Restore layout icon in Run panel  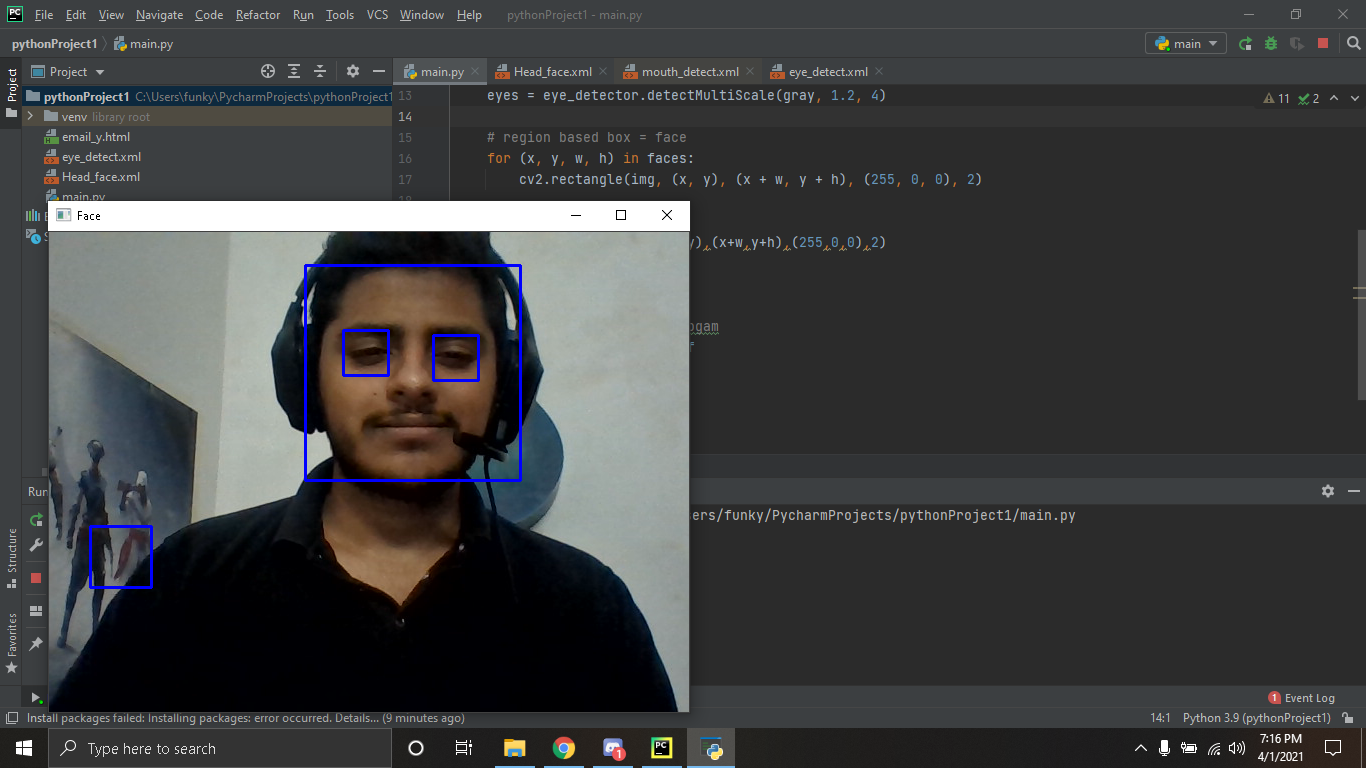point(36,611)
